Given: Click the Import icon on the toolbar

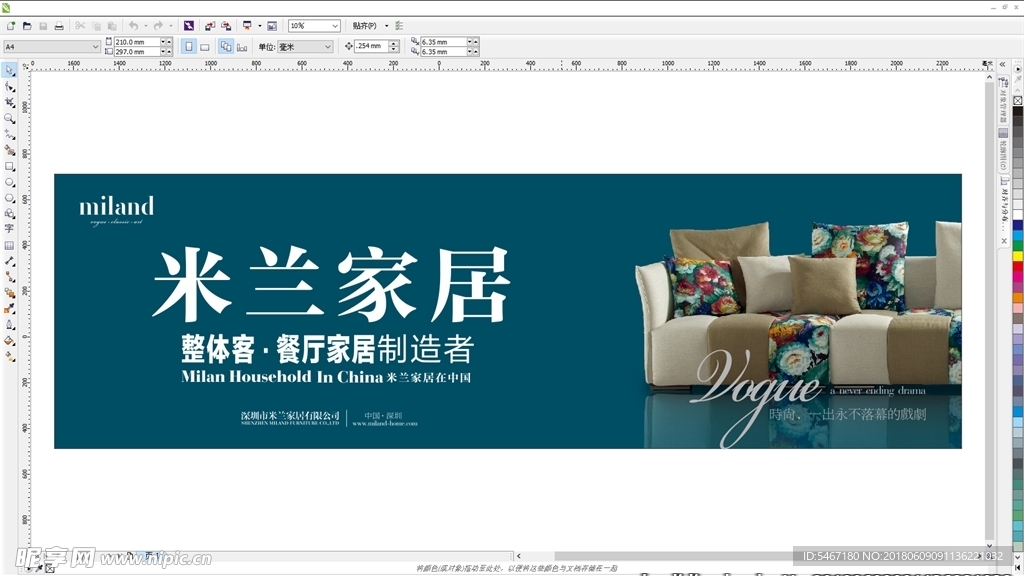Looking at the screenshot, I should 208,25.
